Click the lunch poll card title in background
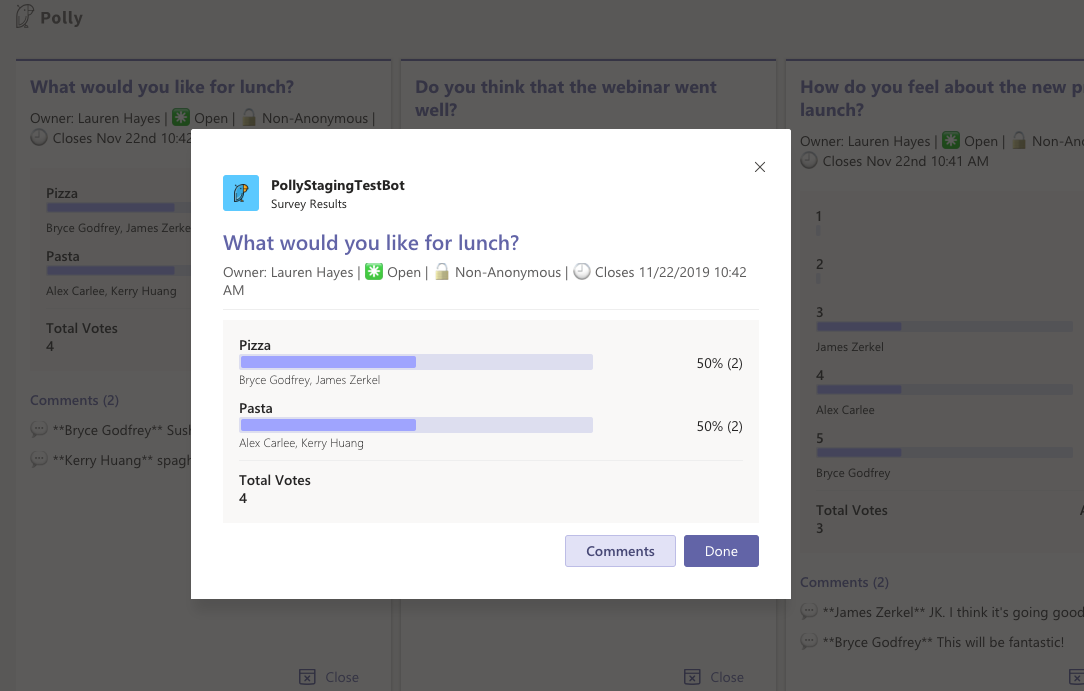The height and width of the screenshot is (691, 1084). pos(162,87)
